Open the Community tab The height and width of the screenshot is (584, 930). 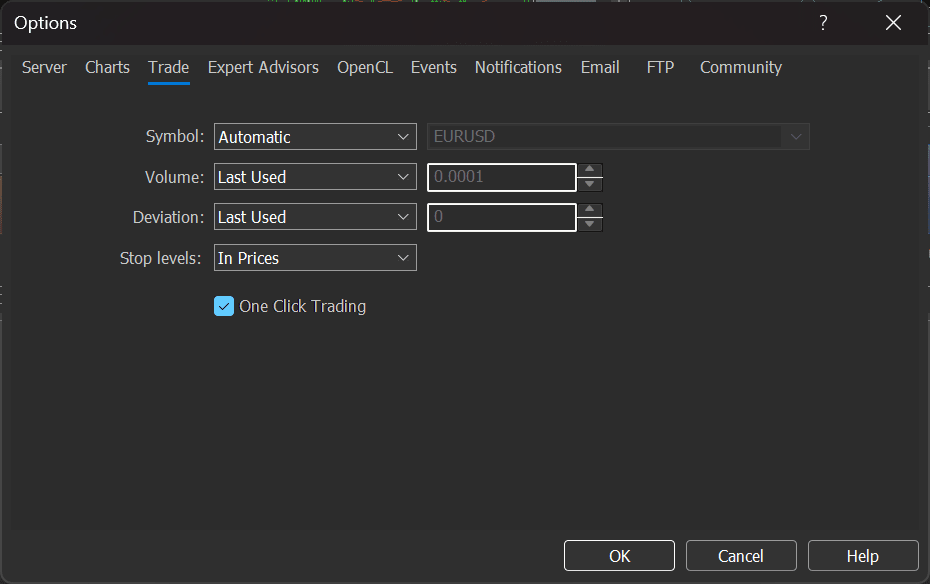tap(741, 67)
